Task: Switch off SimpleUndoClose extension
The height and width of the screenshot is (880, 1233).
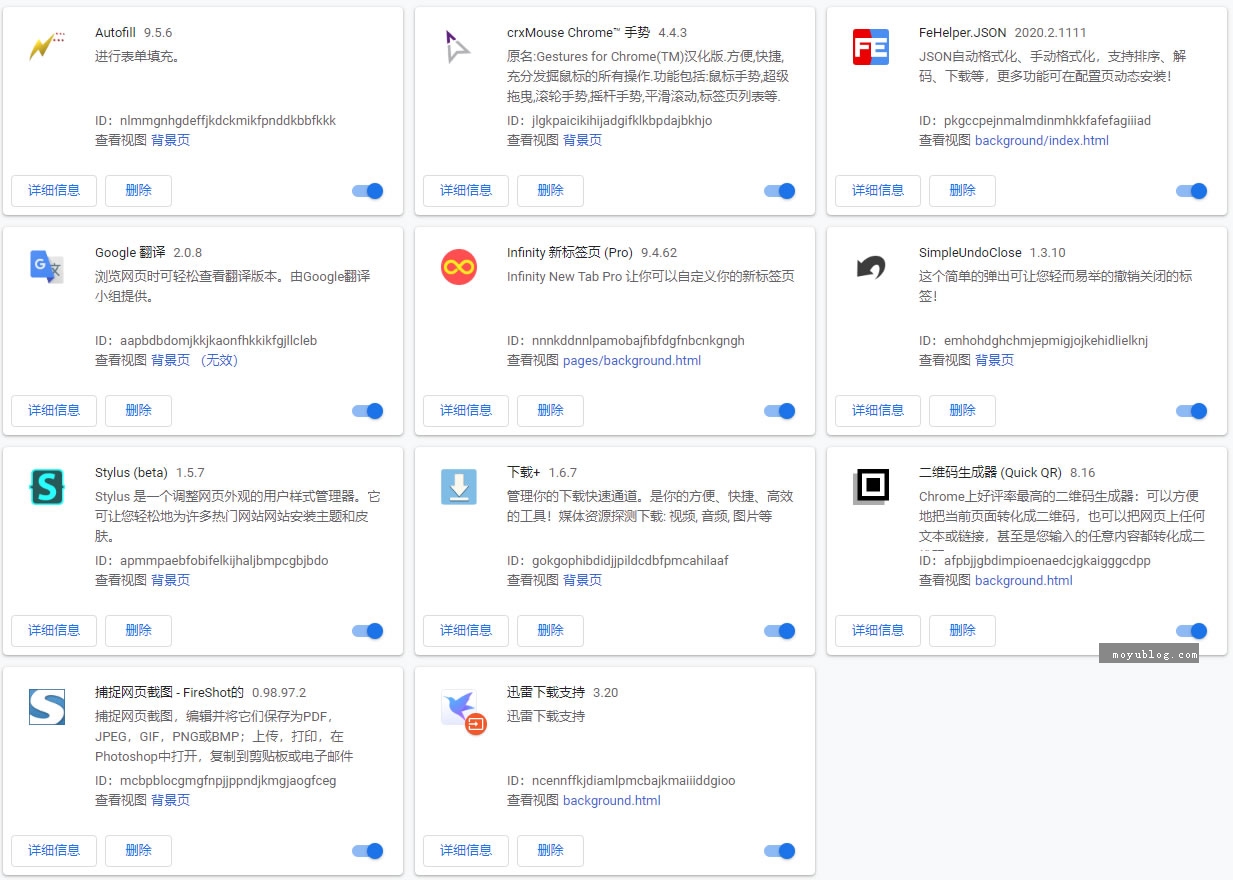Action: pos(1192,411)
